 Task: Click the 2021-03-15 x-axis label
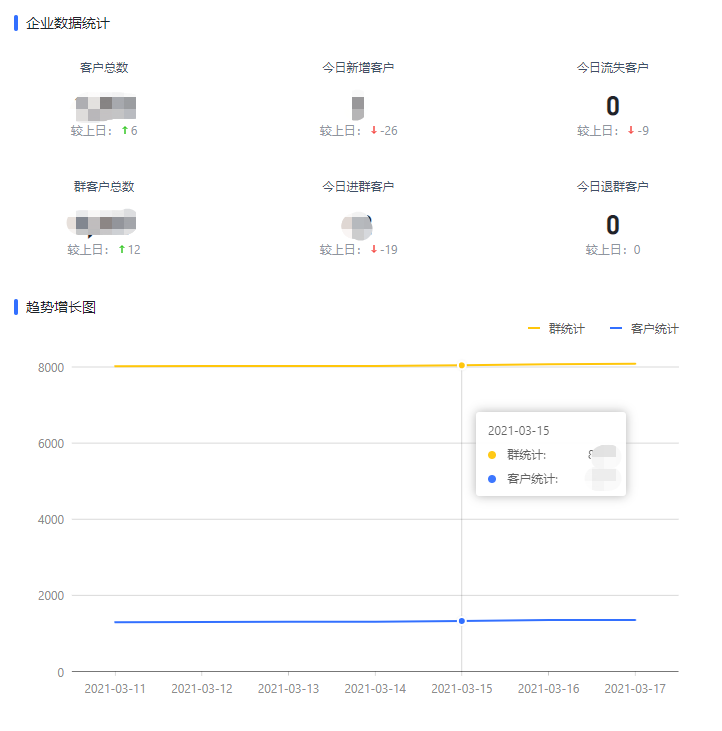[x=462, y=689]
